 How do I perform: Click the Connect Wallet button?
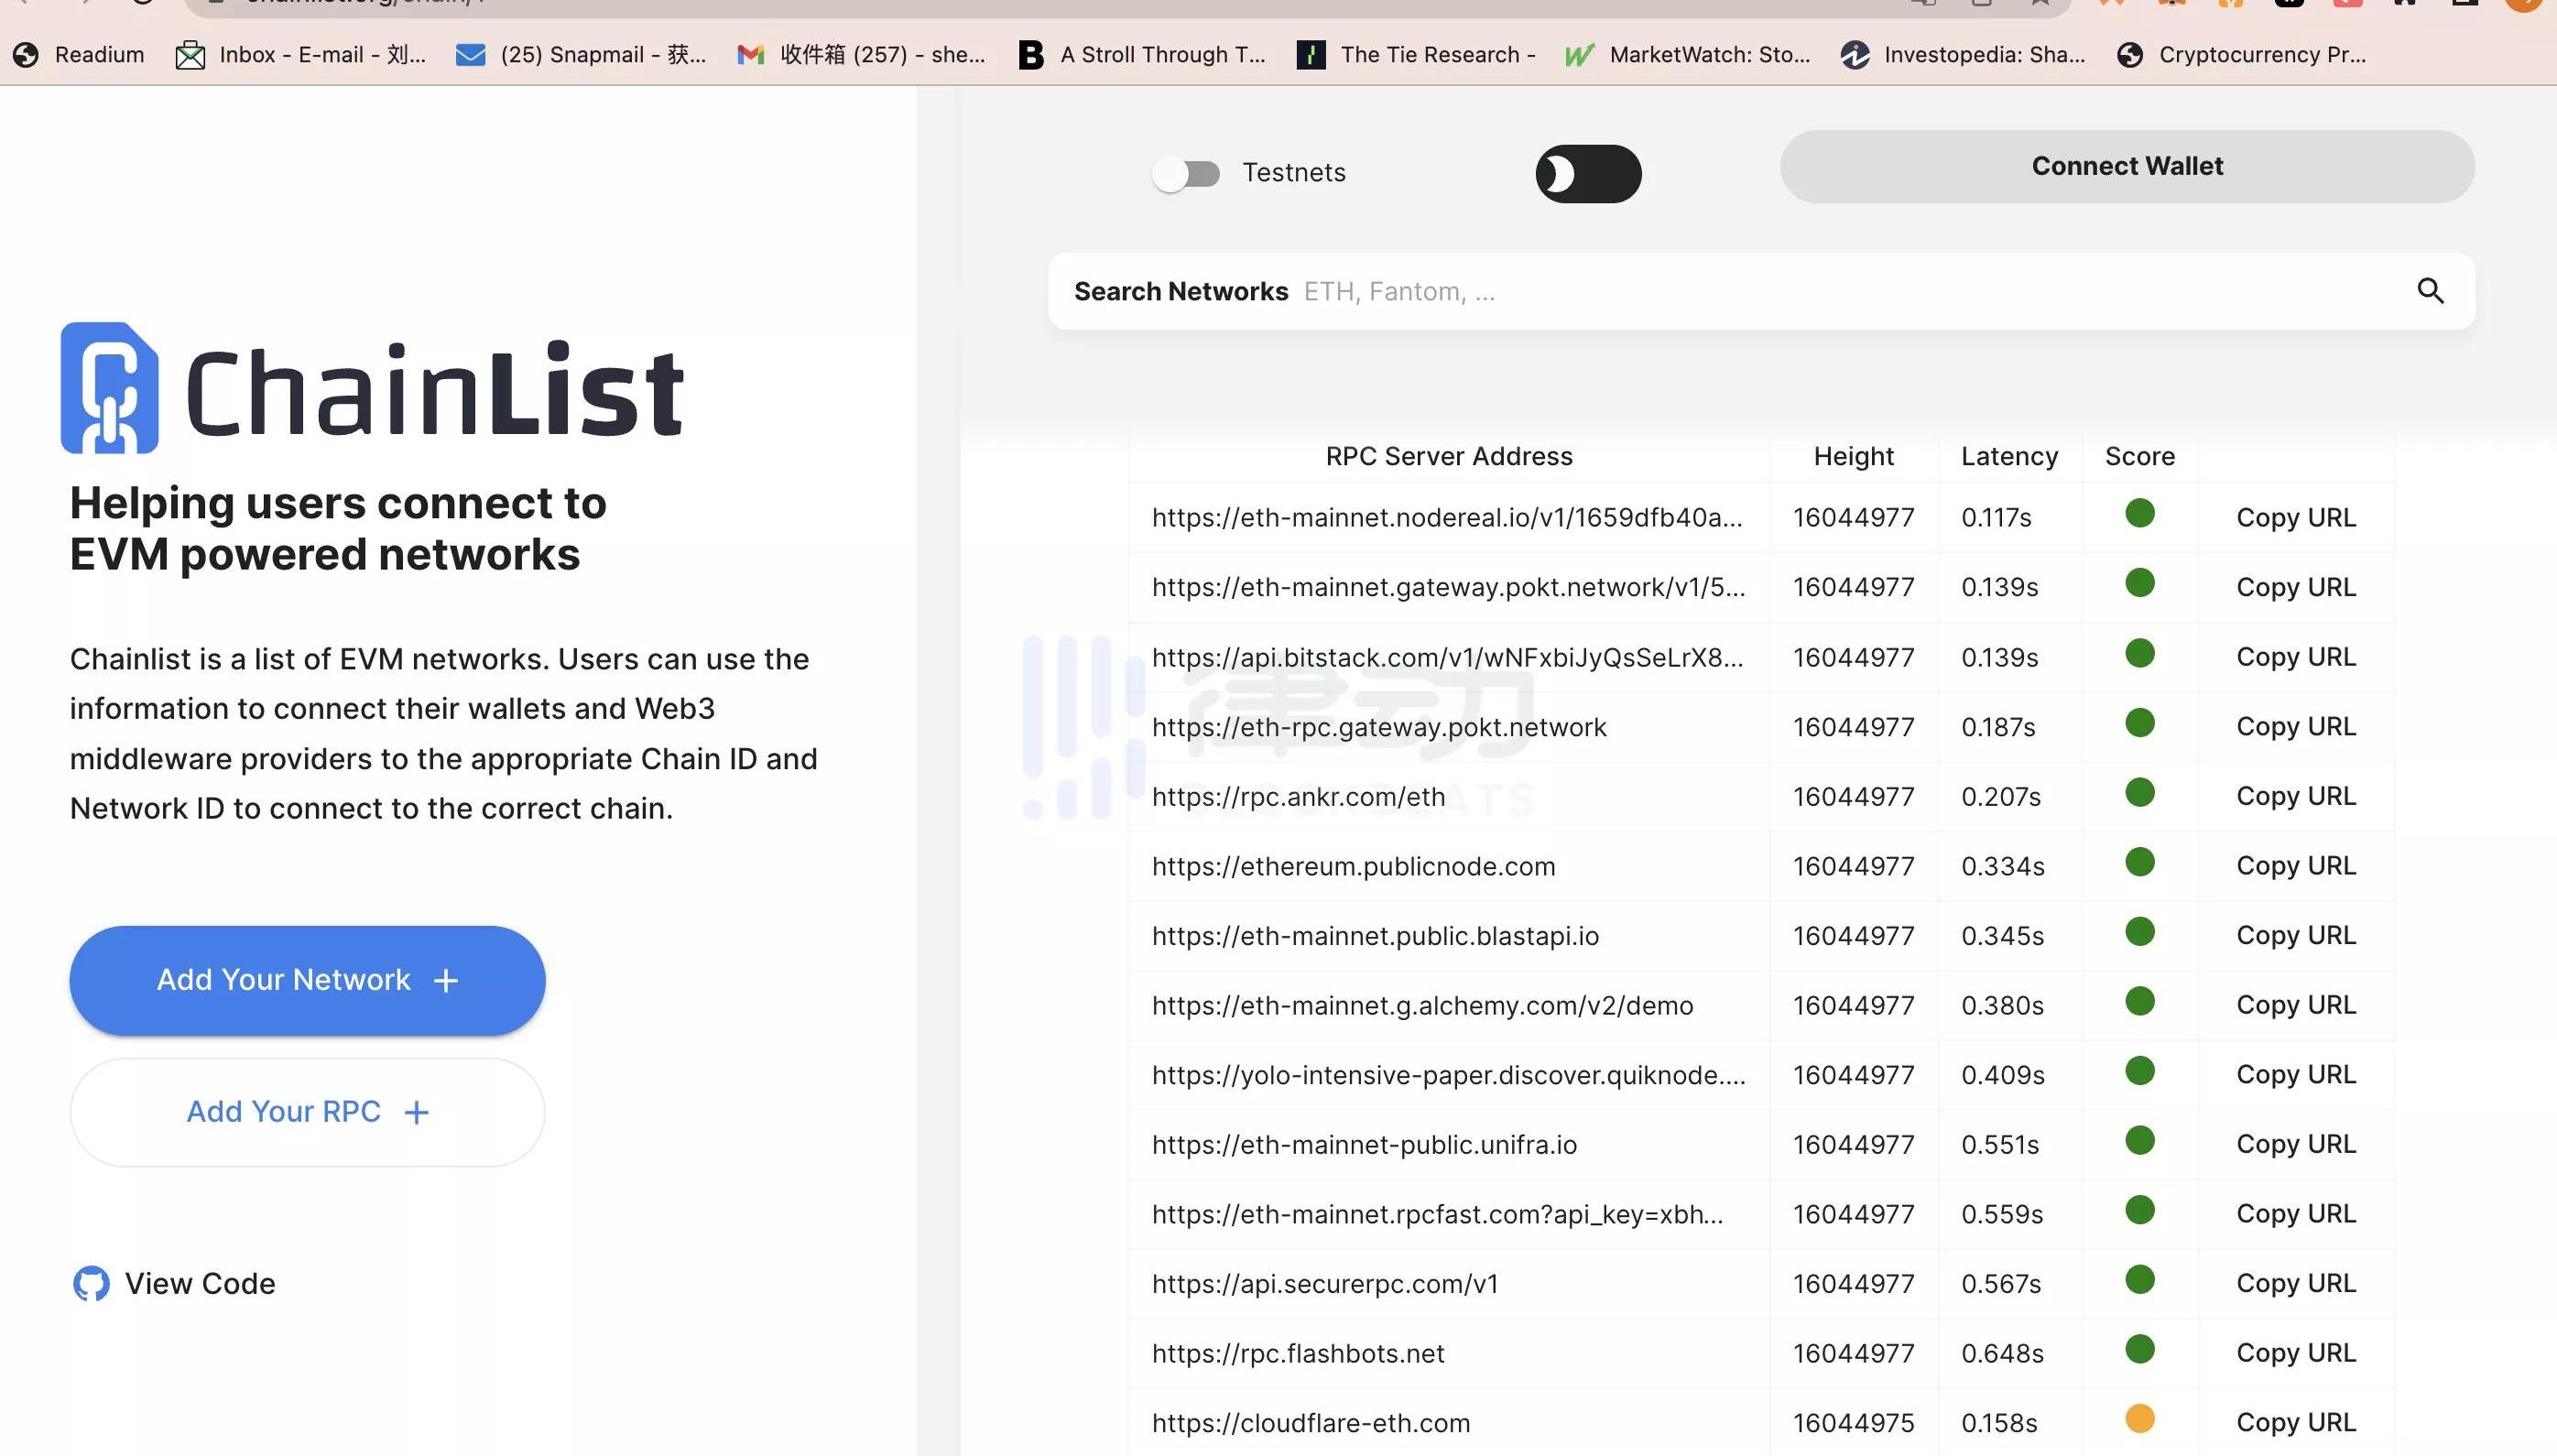tap(2127, 166)
